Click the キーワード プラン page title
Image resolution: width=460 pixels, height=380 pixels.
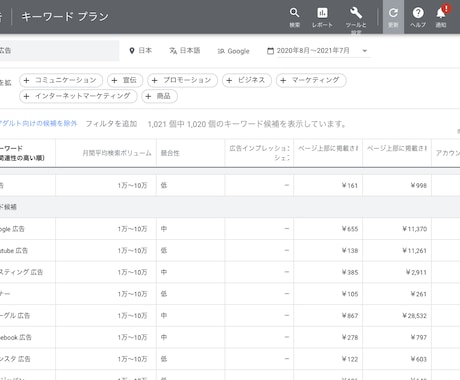pyautogui.click(x=65, y=16)
